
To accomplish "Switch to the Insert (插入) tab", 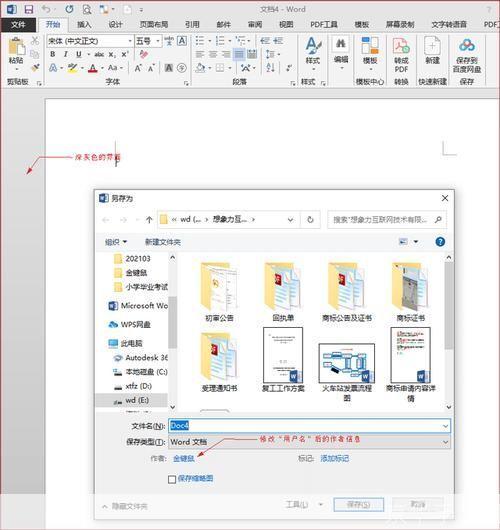I will [84, 25].
